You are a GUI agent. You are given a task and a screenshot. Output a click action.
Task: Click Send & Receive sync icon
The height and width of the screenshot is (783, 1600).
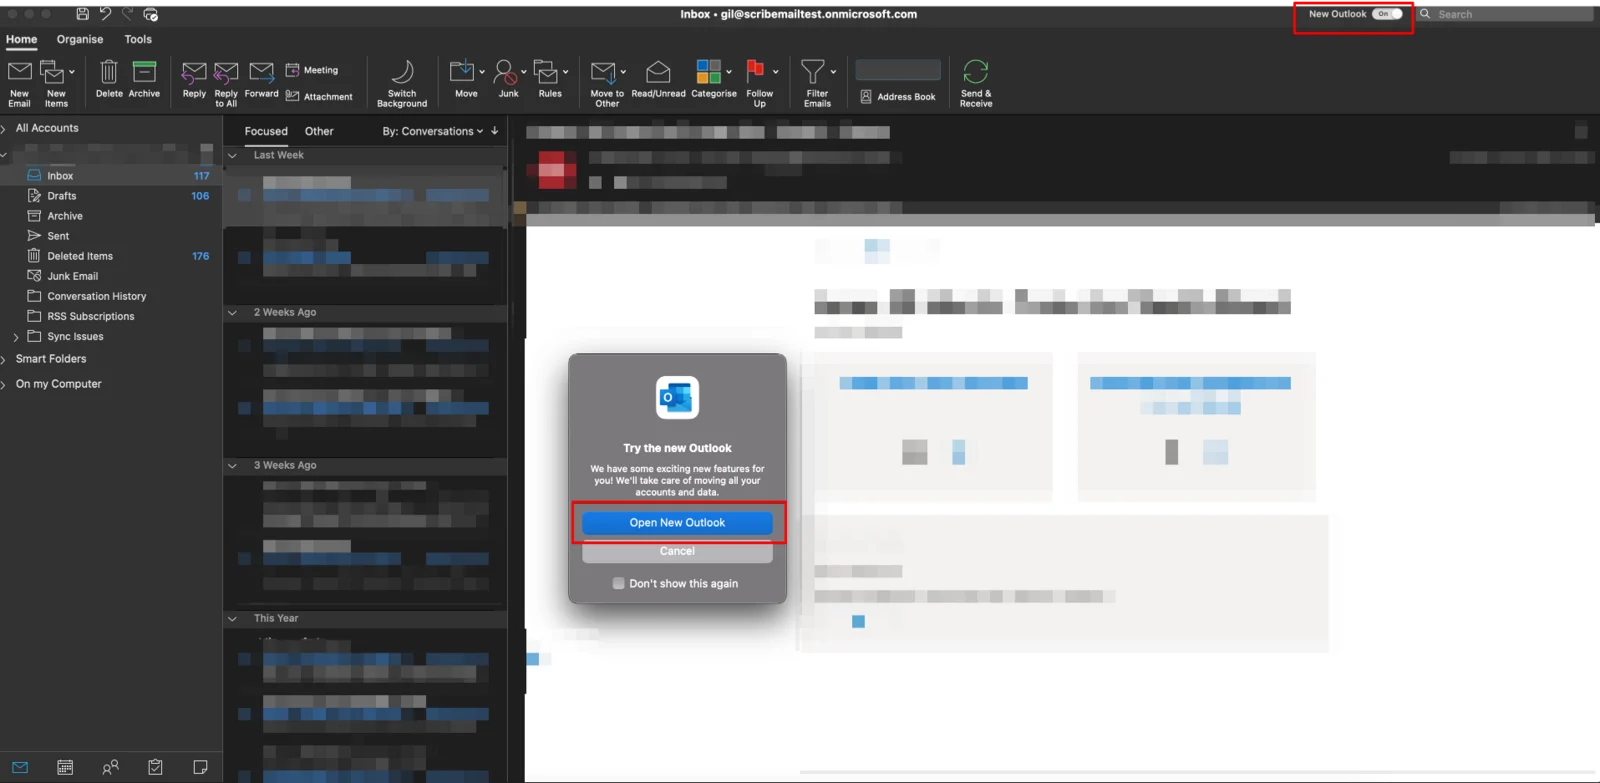click(976, 71)
